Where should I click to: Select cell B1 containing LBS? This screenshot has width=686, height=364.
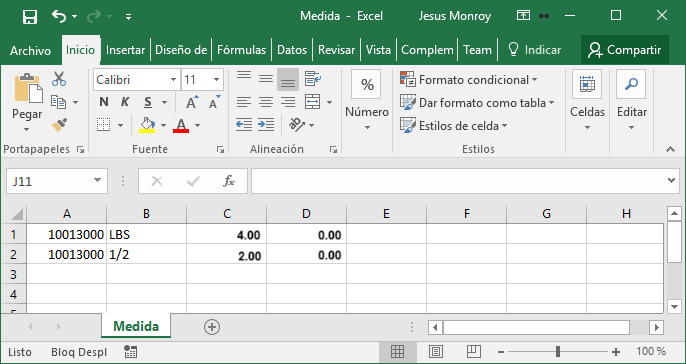click(x=147, y=234)
